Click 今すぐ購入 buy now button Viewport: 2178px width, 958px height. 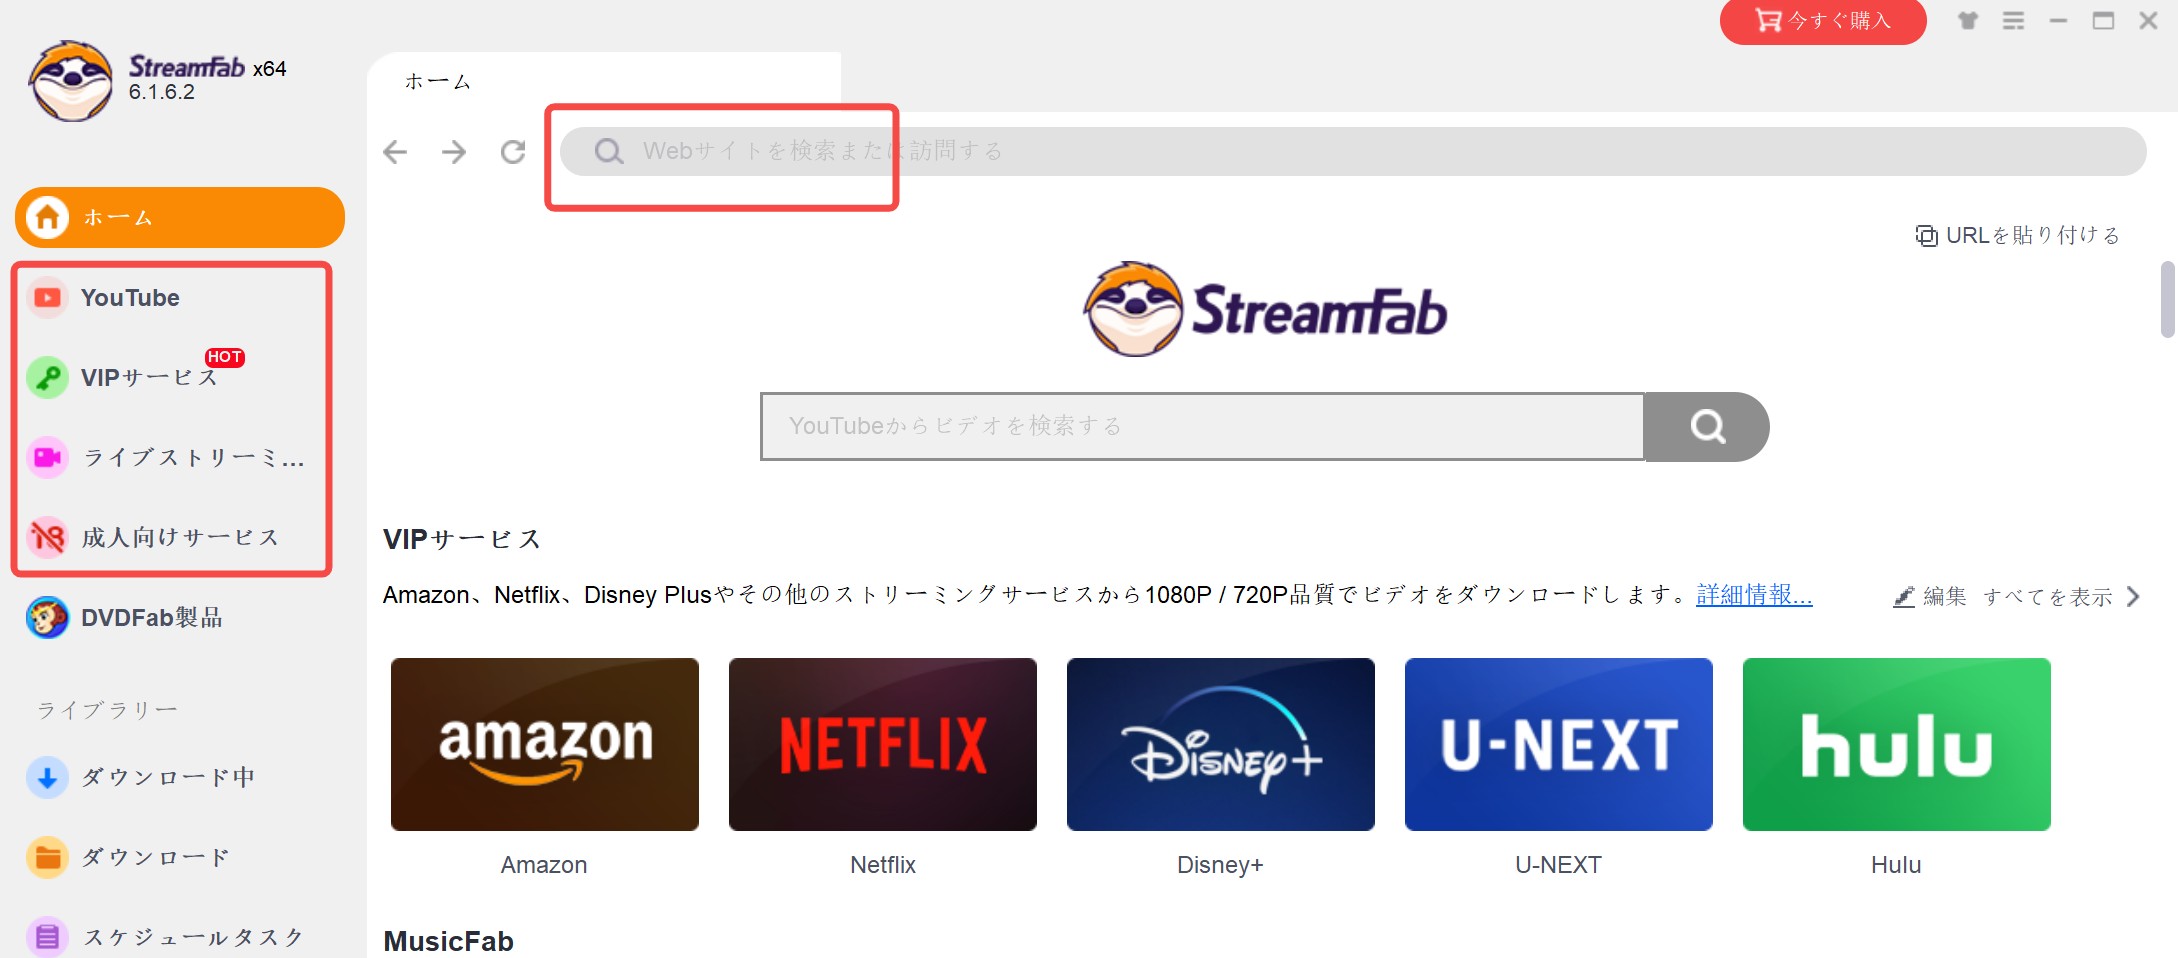(x=1823, y=21)
